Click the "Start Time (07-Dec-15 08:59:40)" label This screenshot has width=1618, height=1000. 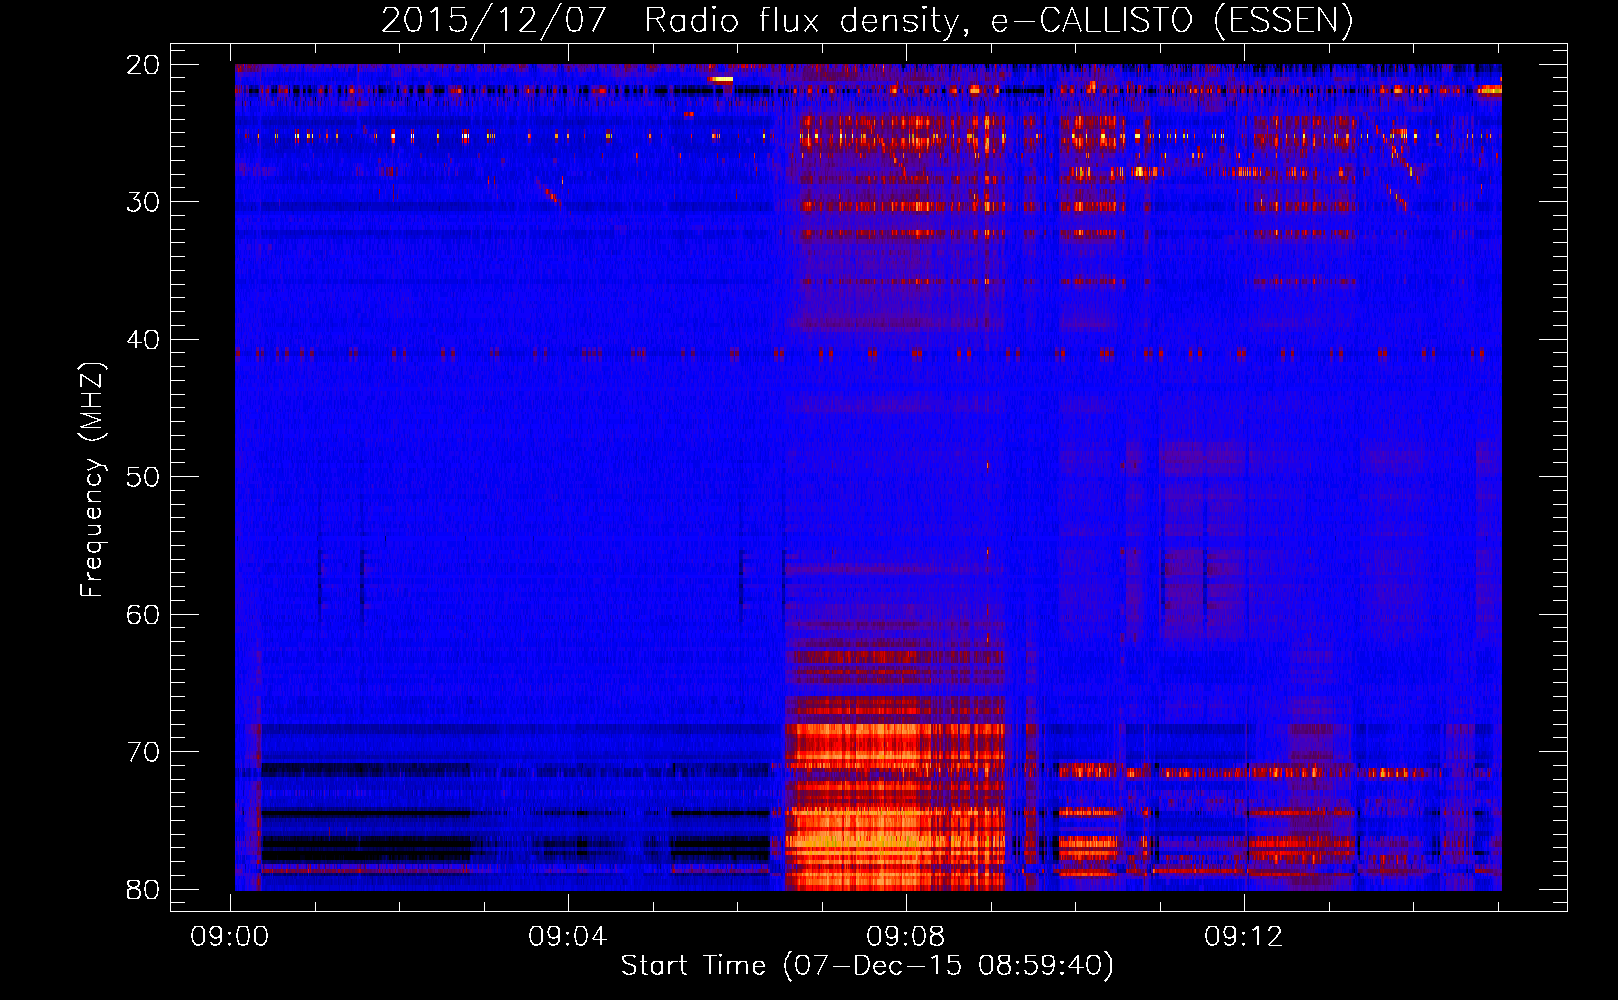coord(866,966)
